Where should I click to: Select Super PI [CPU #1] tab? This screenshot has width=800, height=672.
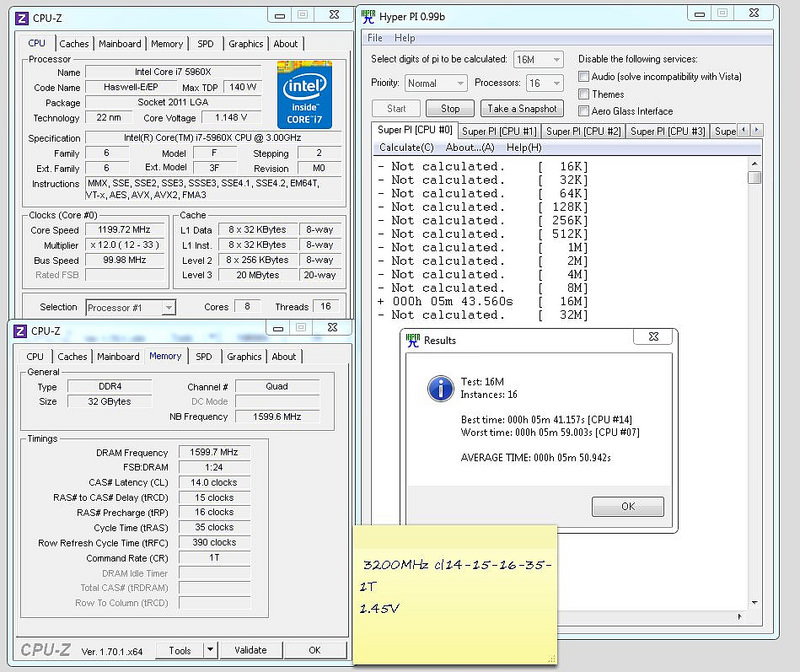click(499, 131)
